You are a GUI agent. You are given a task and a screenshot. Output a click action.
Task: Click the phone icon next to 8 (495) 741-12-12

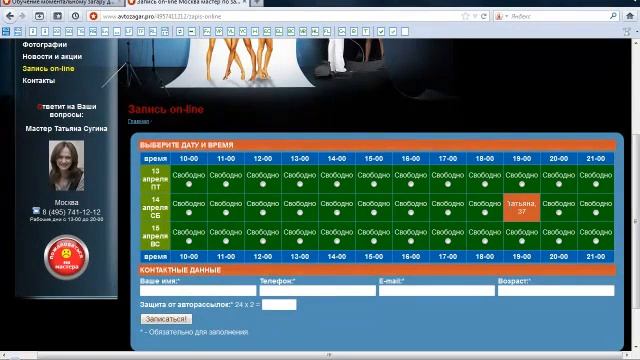click(x=36, y=211)
